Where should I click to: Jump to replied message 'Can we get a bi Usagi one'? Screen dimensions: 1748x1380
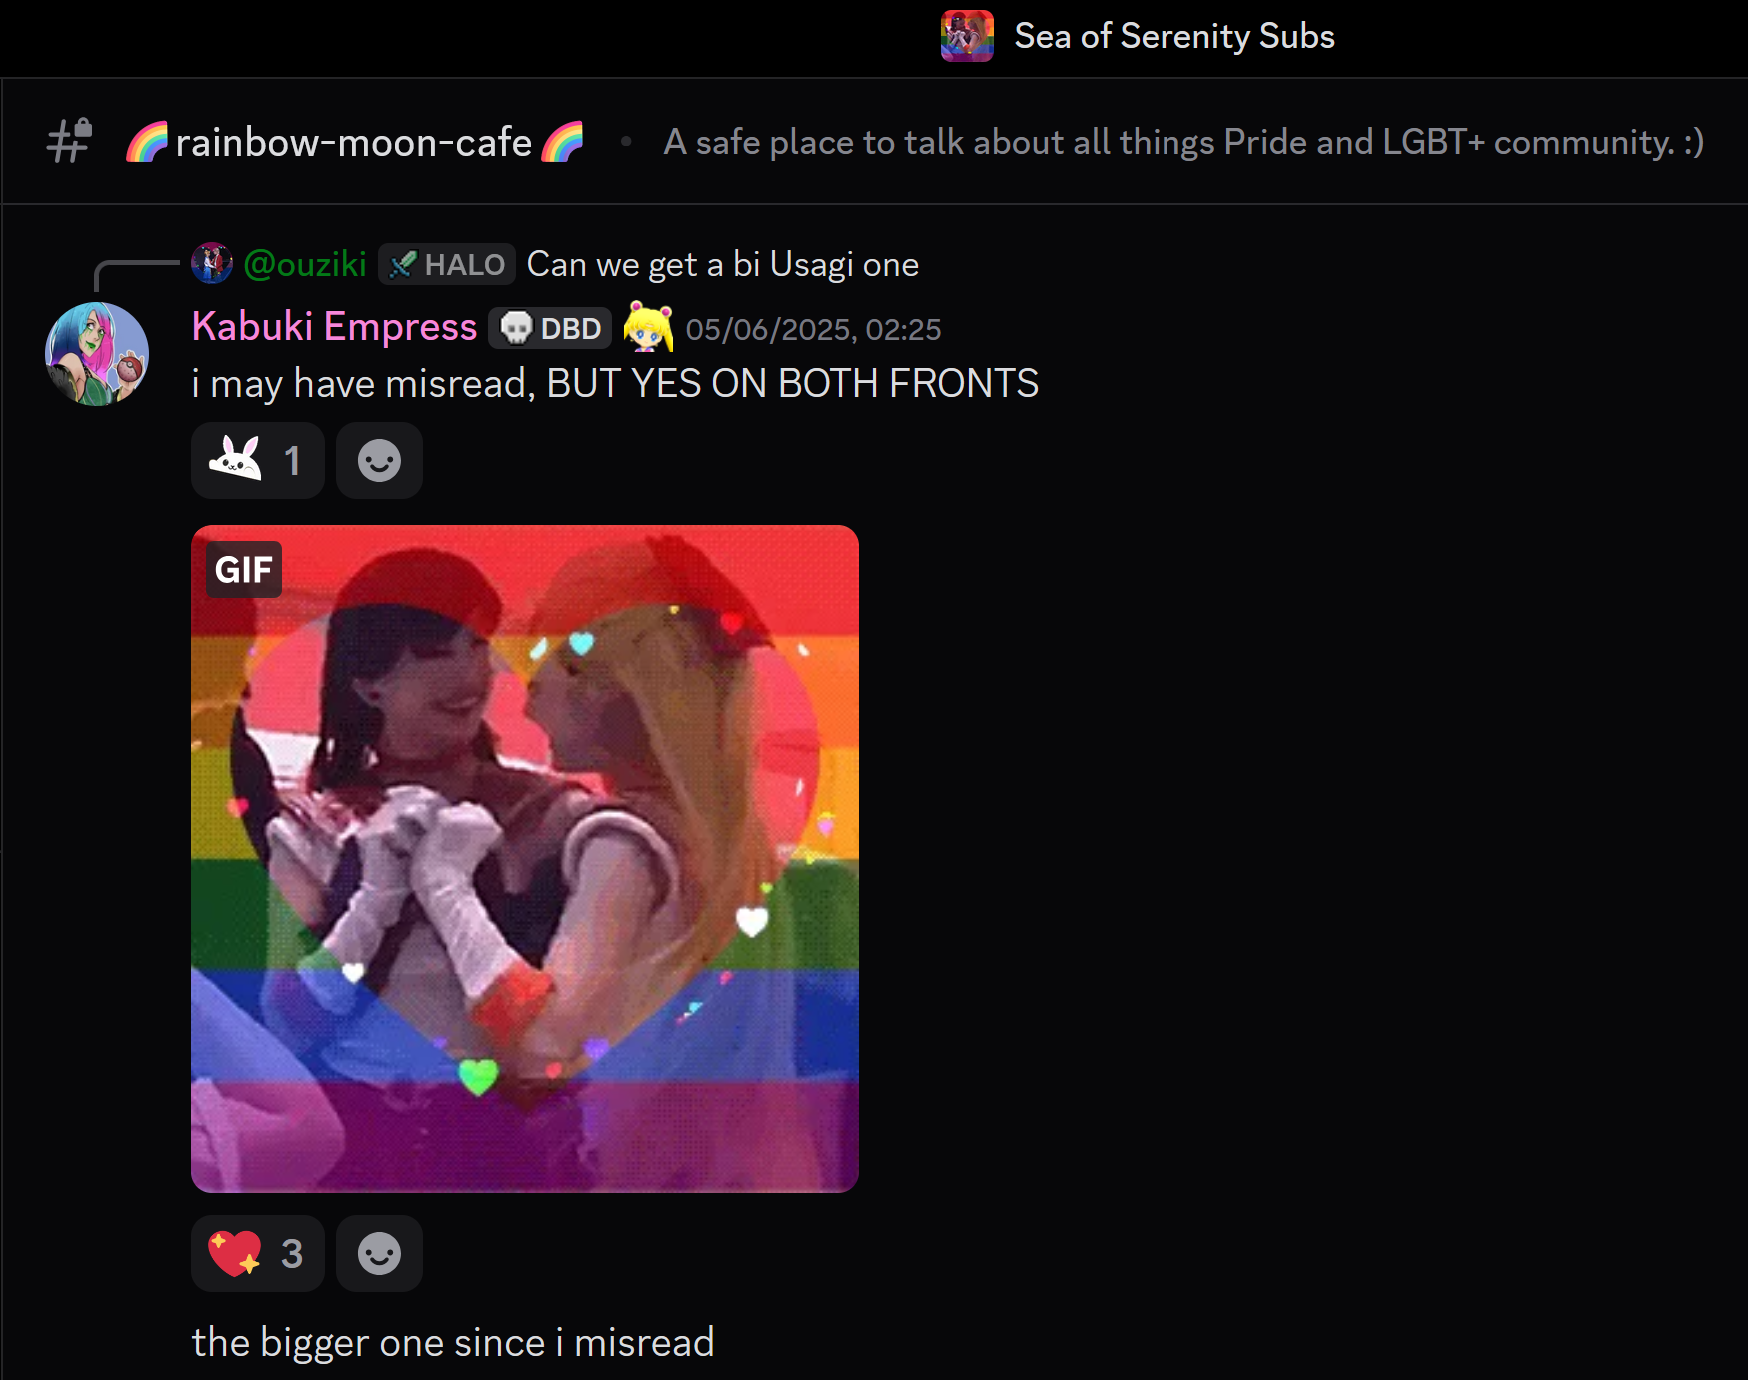[723, 264]
